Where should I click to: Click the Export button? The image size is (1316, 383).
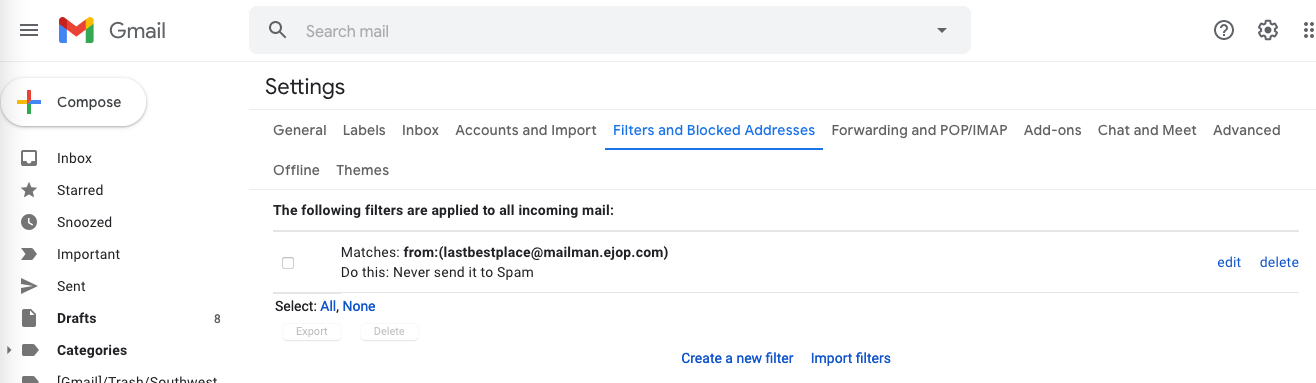(x=312, y=331)
